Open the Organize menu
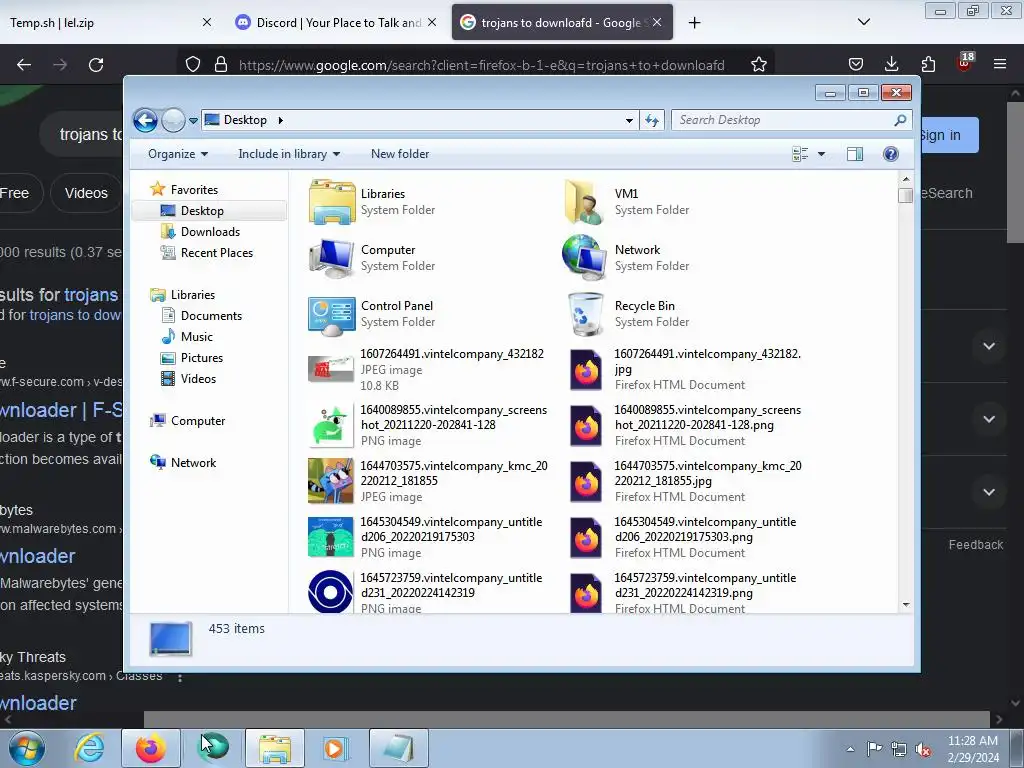Image resolution: width=1024 pixels, height=768 pixels. tap(178, 154)
